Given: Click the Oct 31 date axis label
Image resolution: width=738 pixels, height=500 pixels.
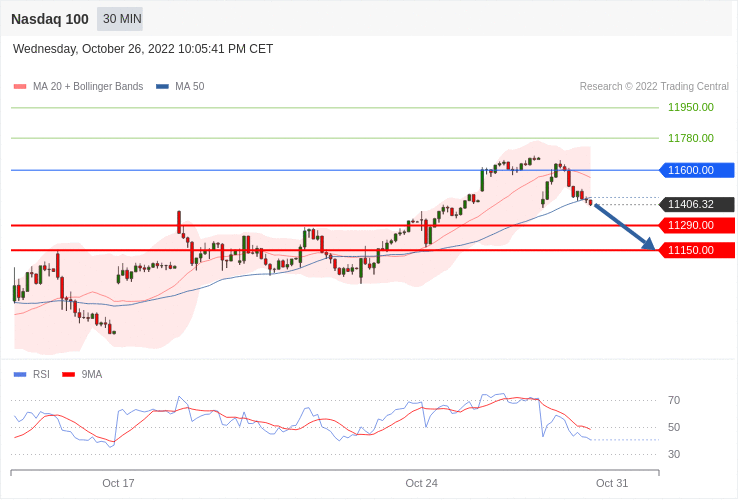Looking at the screenshot, I should [x=612, y=484].
